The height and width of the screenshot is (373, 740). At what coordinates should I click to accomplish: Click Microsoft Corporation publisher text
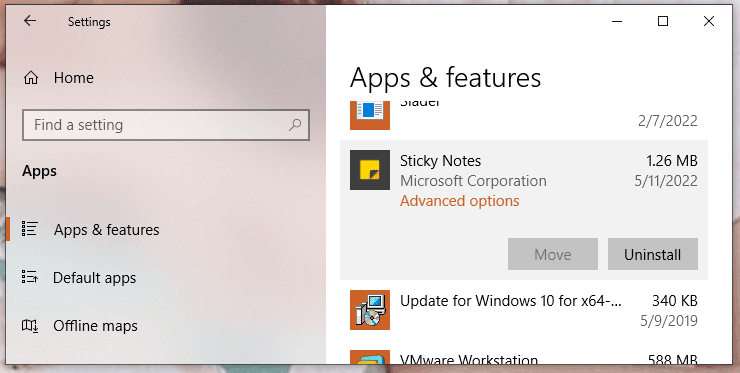[473, 181]
